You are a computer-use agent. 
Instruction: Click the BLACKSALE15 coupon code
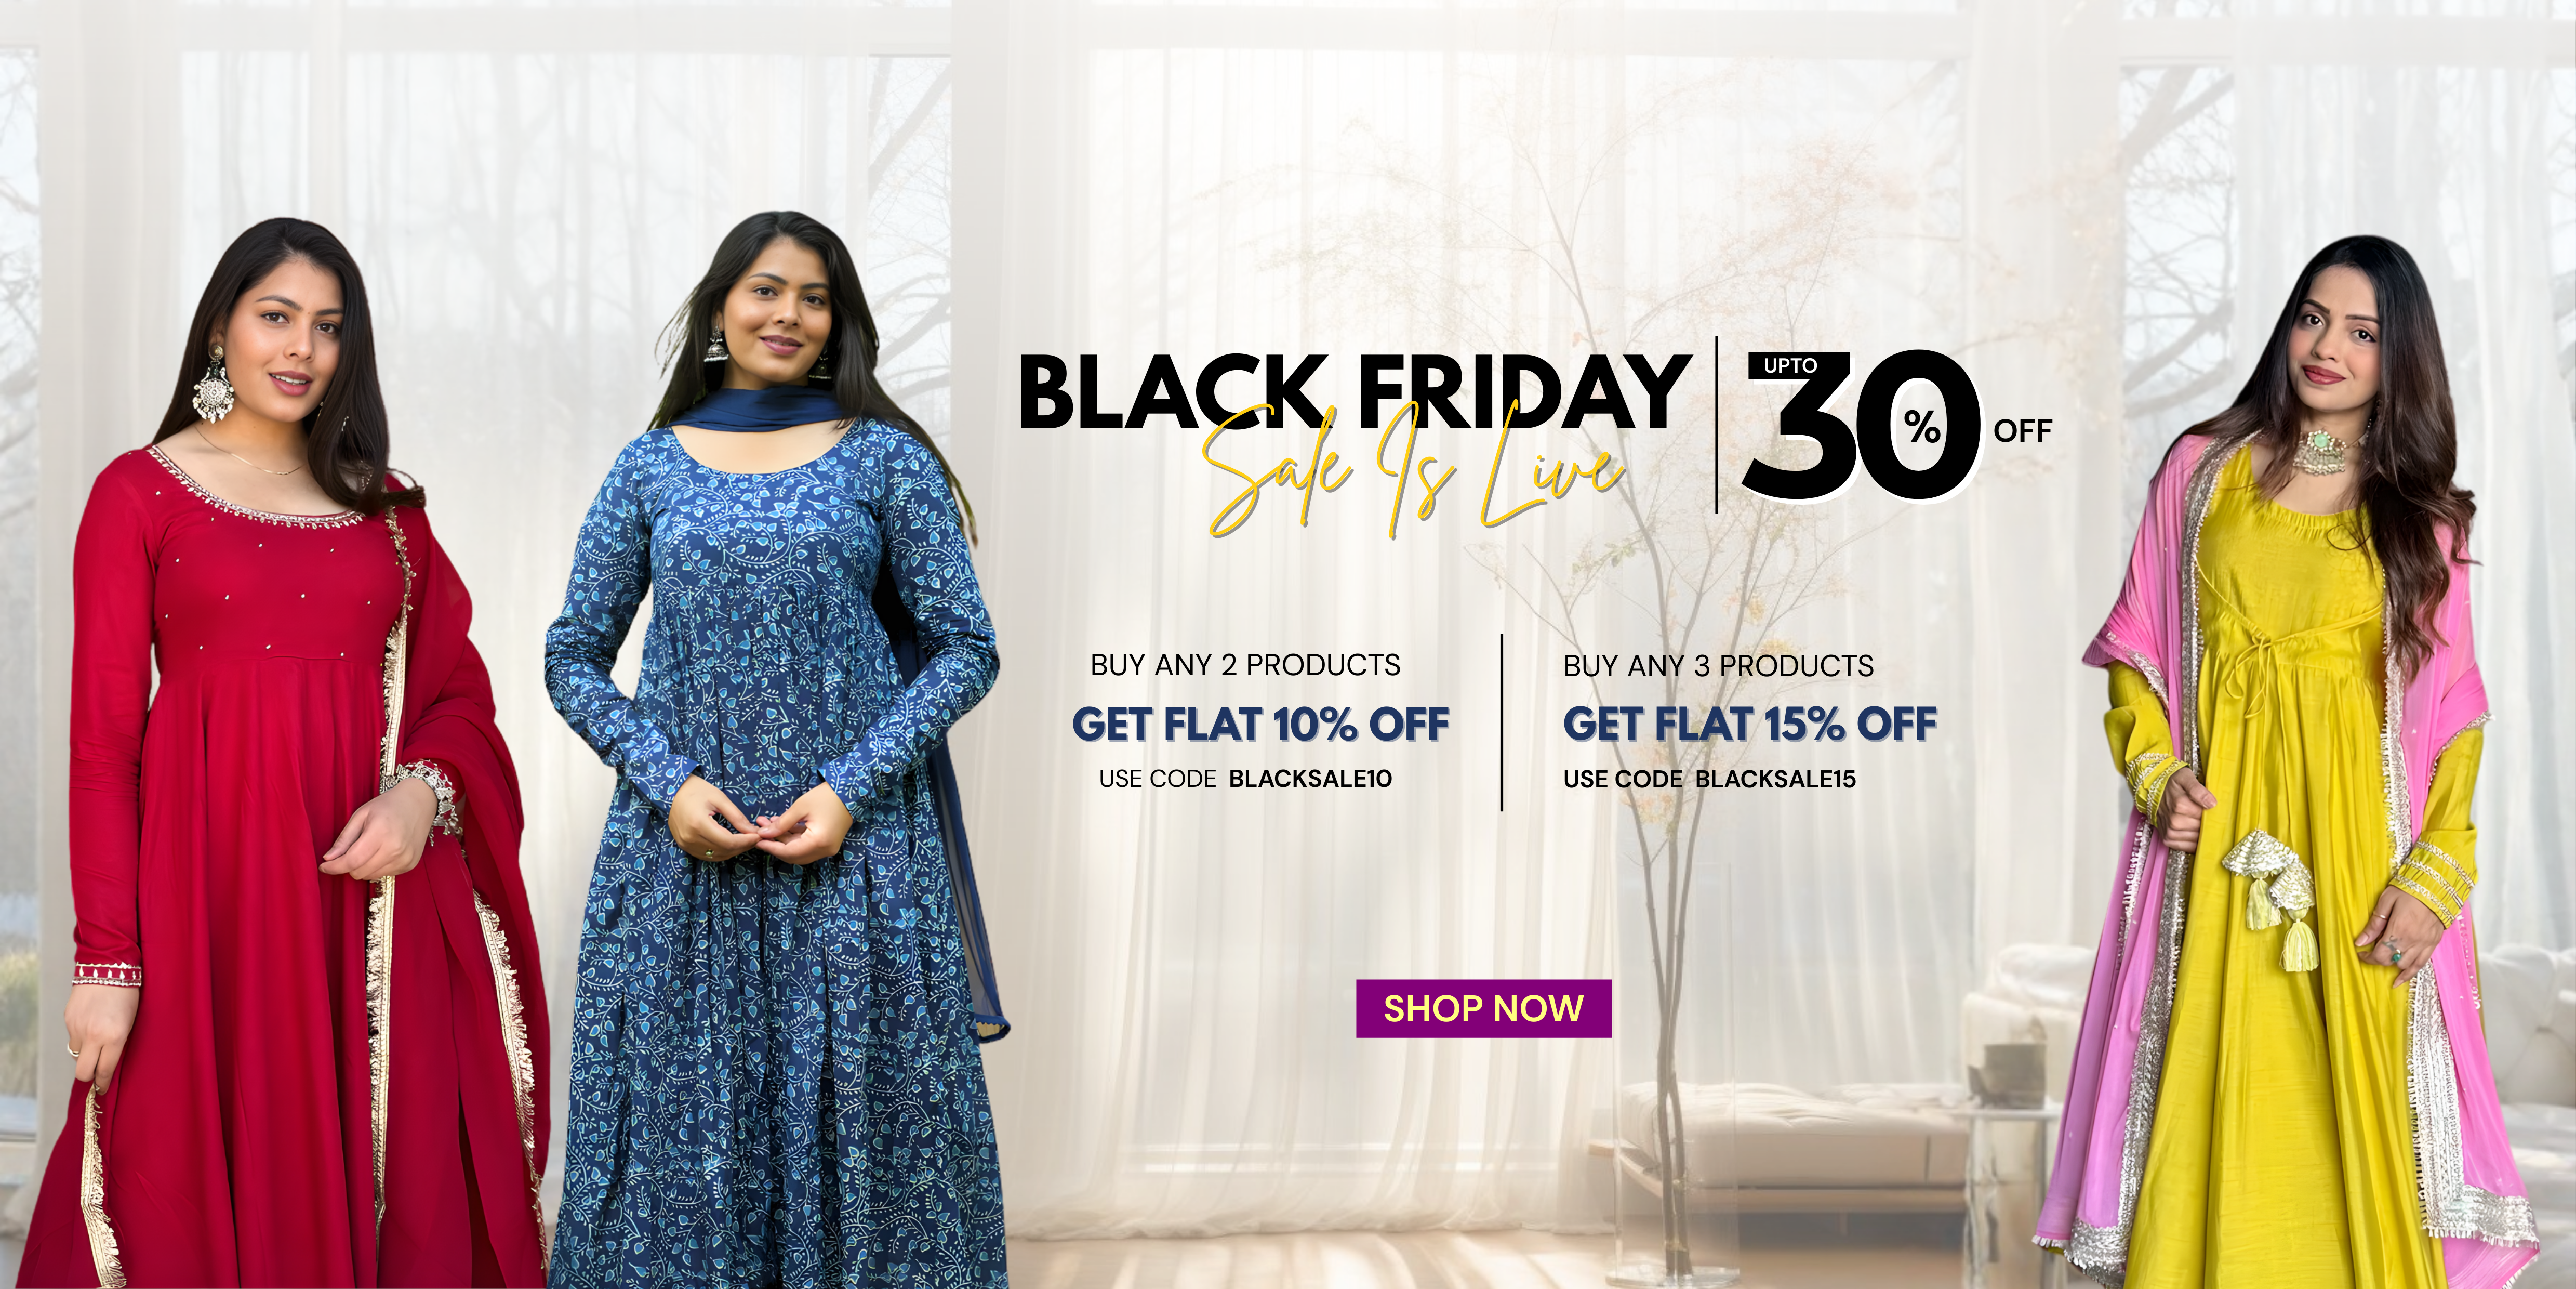[x=1775, y=779]
